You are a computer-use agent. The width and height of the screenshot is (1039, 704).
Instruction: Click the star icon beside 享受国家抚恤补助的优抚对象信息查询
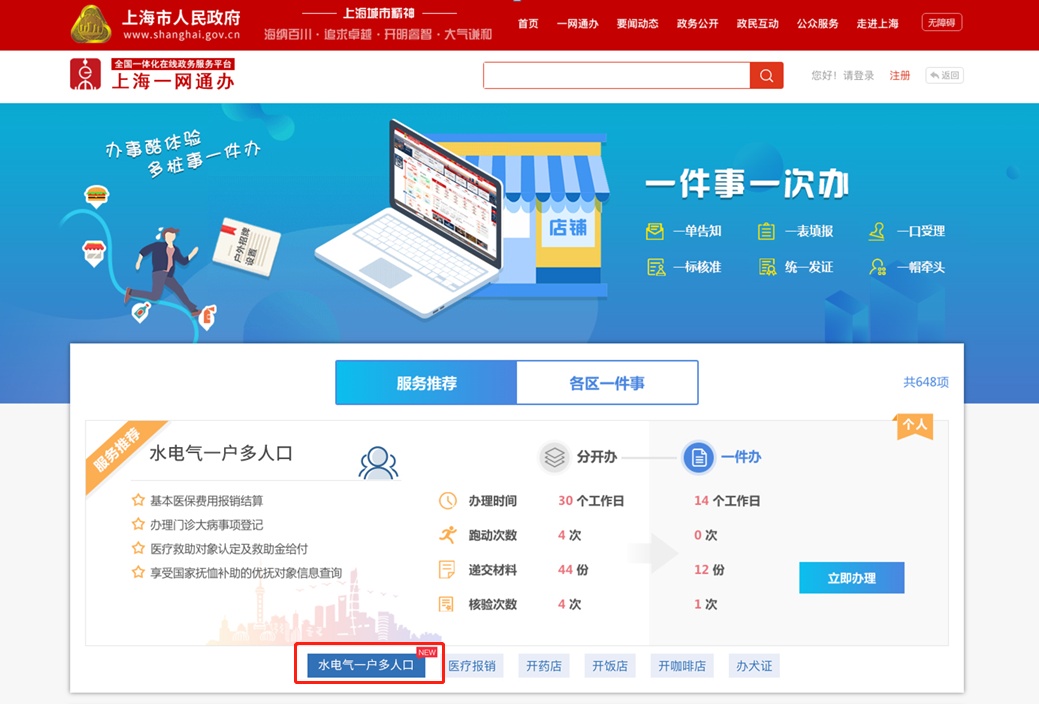[x=138, y=571]
